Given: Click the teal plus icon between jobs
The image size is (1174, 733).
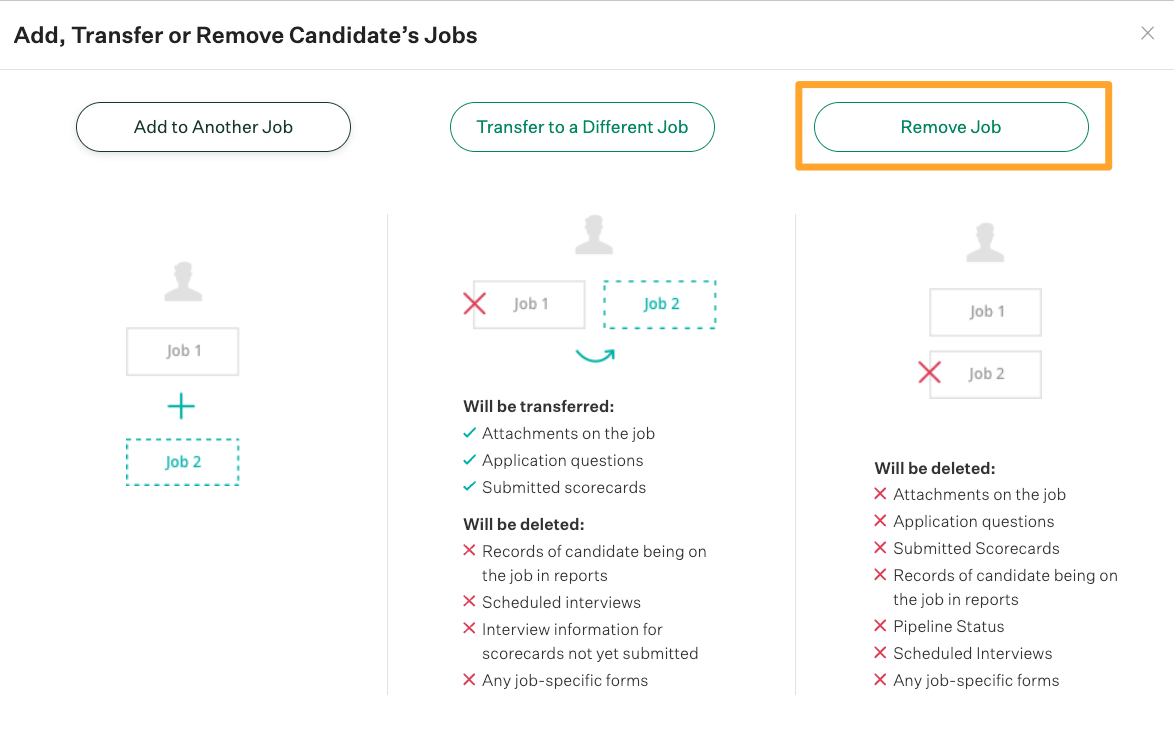Looking at the screenshot, I should click(181, 407).
